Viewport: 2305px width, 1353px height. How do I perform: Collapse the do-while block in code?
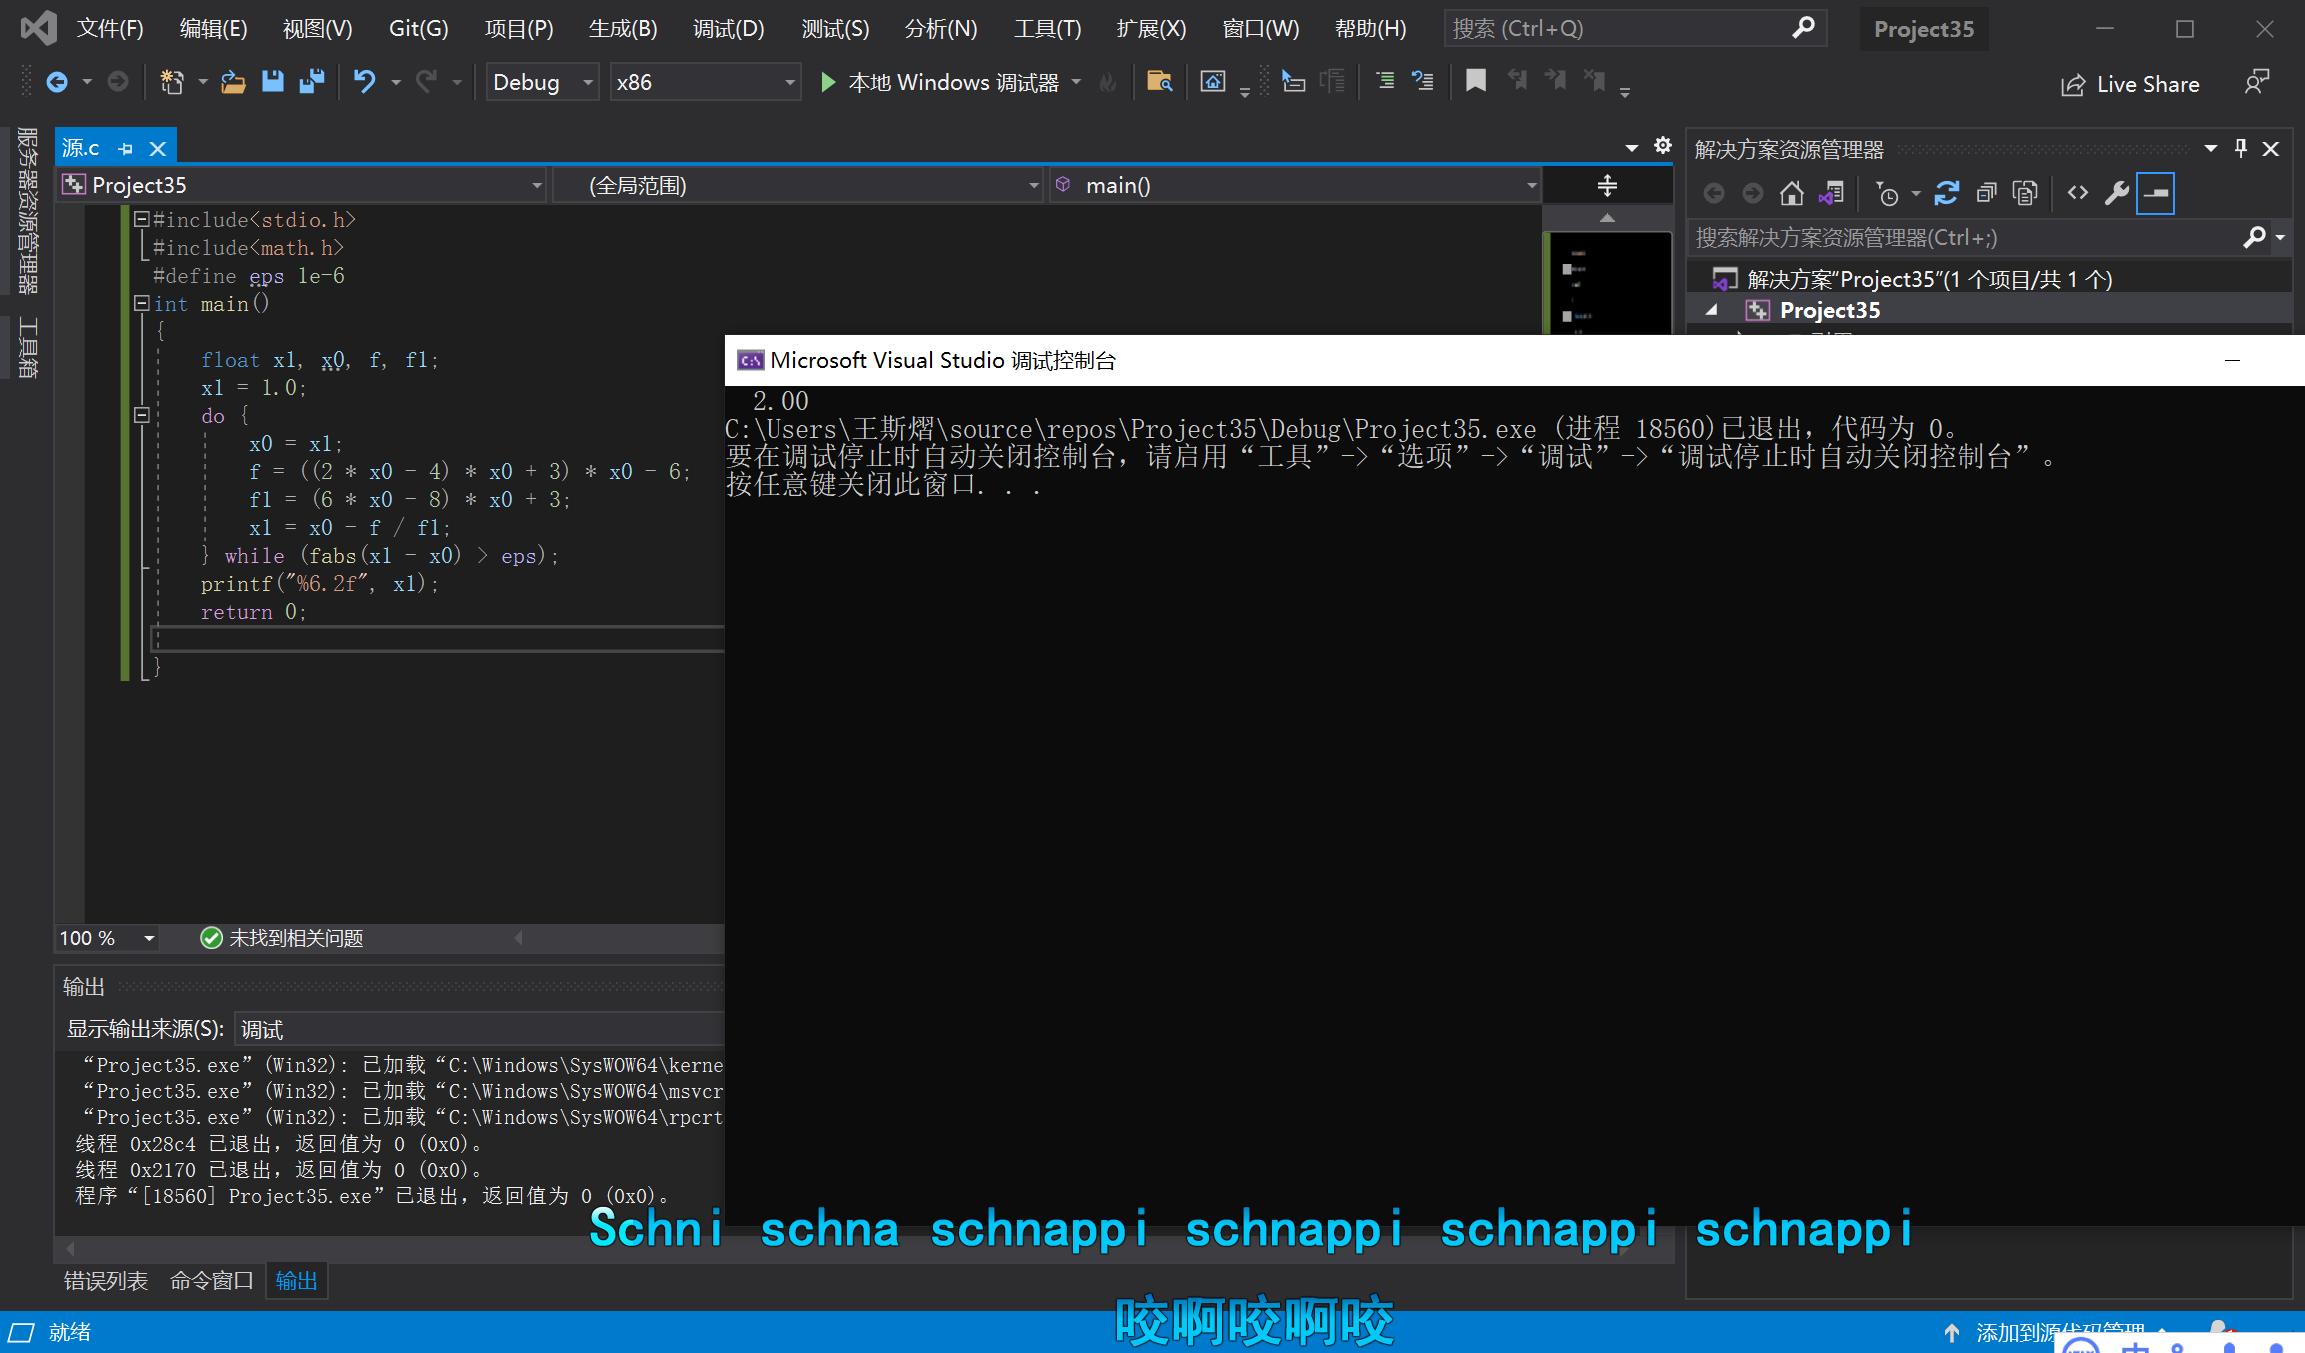pos(142,415)
